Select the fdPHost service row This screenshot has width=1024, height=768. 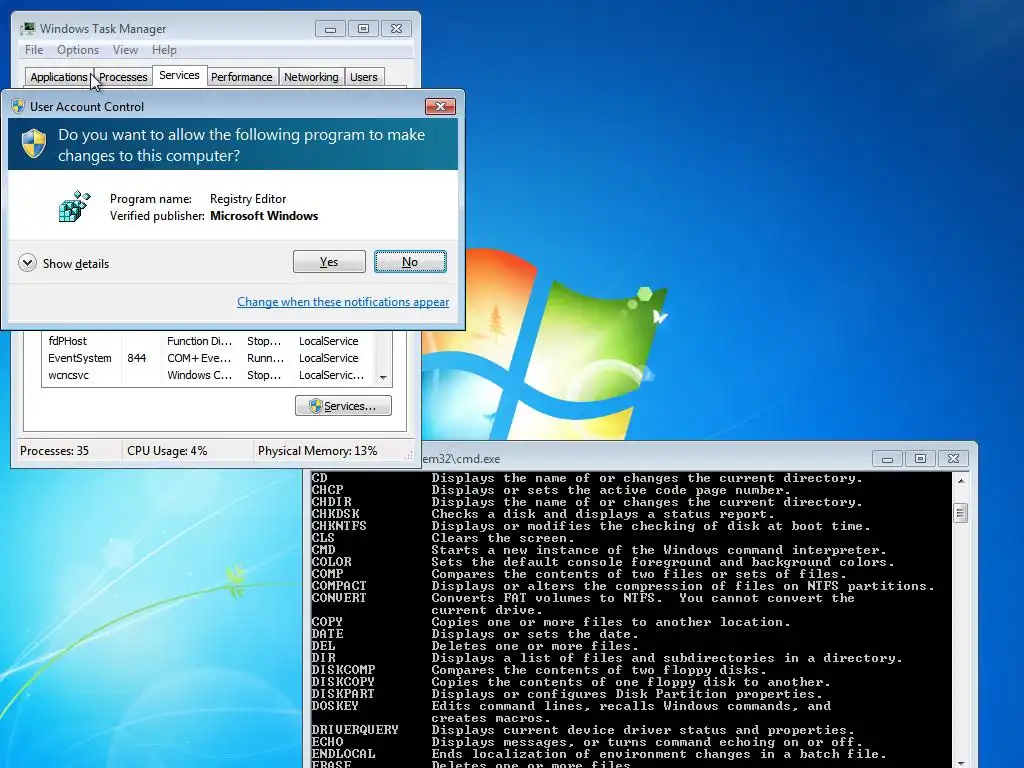208,341
